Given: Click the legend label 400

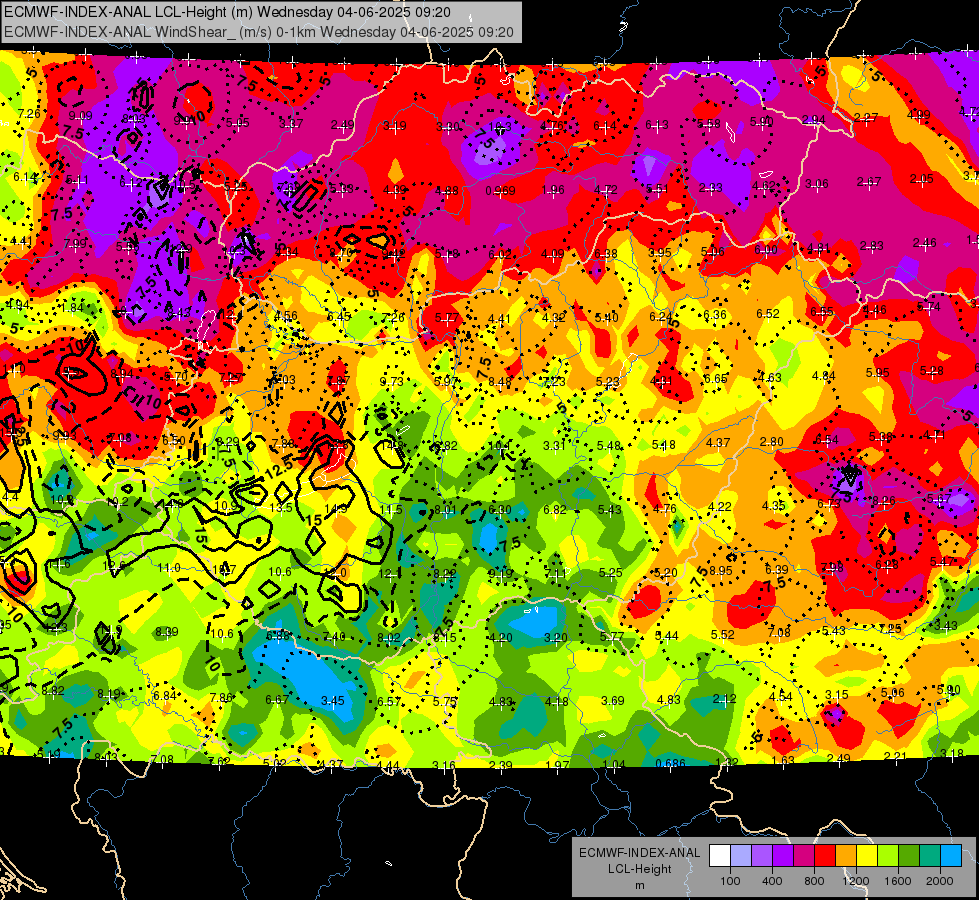Looking at the screenshot, I should tap(772, 881).
